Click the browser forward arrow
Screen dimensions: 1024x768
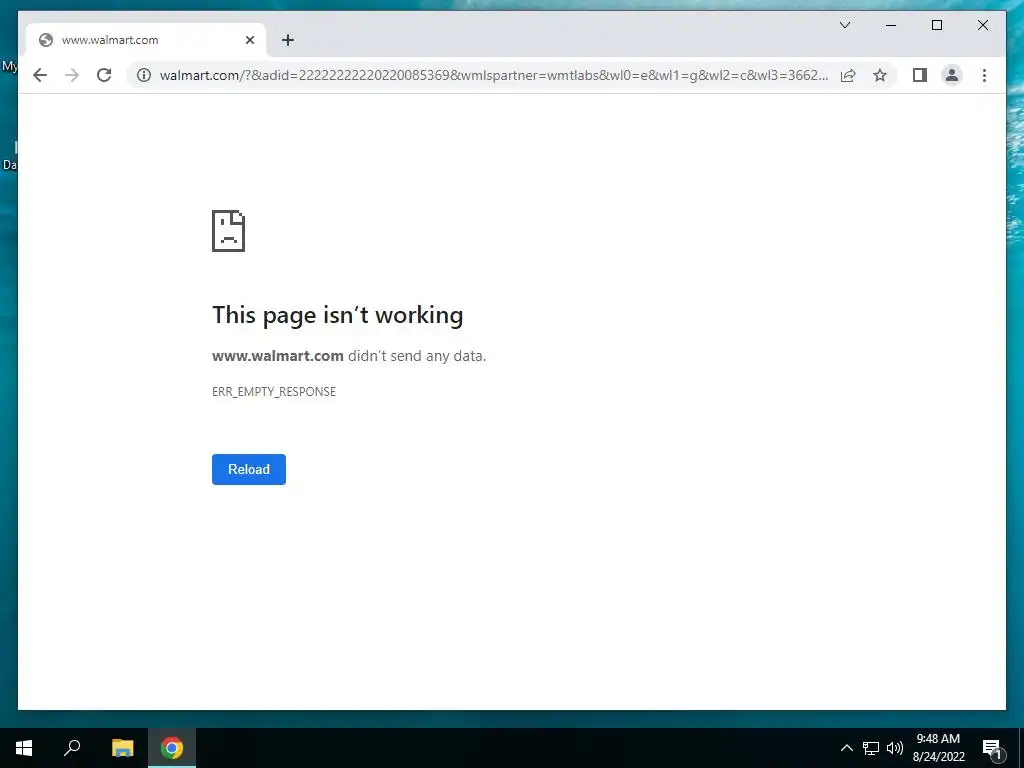pos(72,75)
